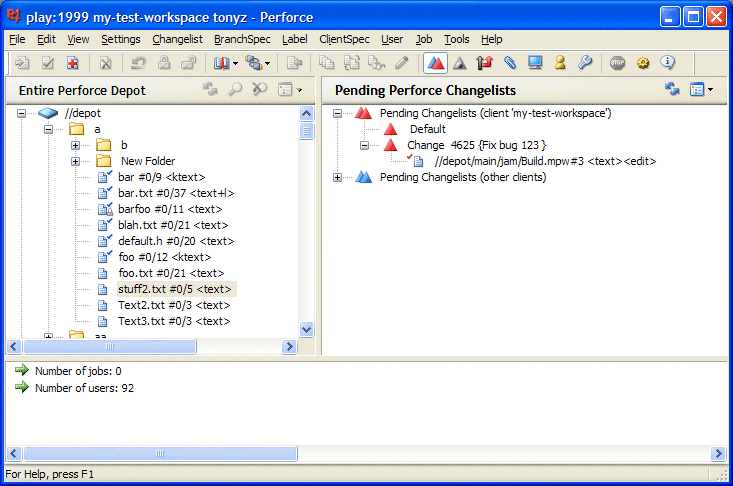733x486 pixels.
Task: Expand the 'New Folder' tree node
Action: 75,161
